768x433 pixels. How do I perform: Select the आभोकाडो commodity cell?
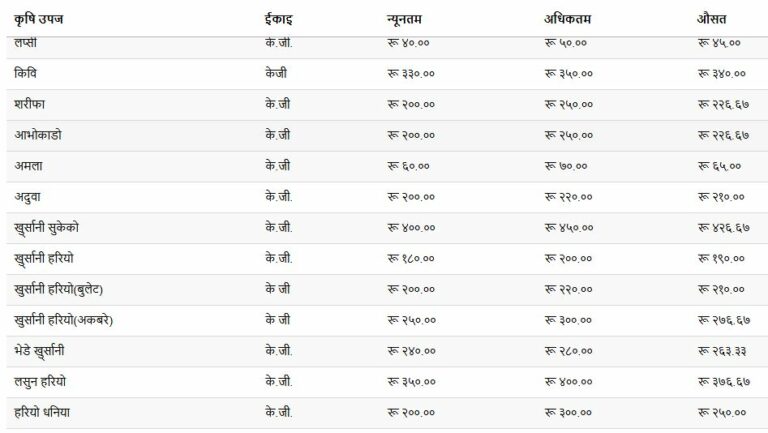point(38,135)
